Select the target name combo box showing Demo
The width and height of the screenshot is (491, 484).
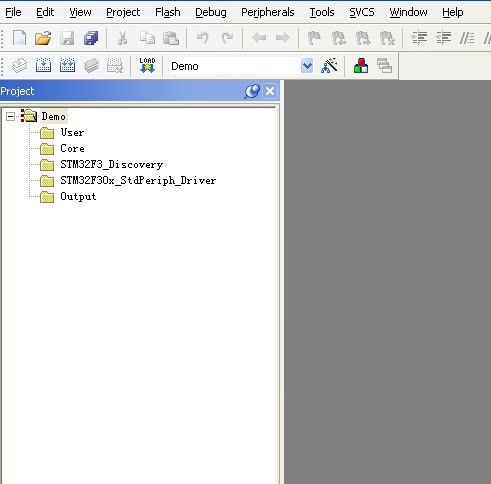pos(241,66)
